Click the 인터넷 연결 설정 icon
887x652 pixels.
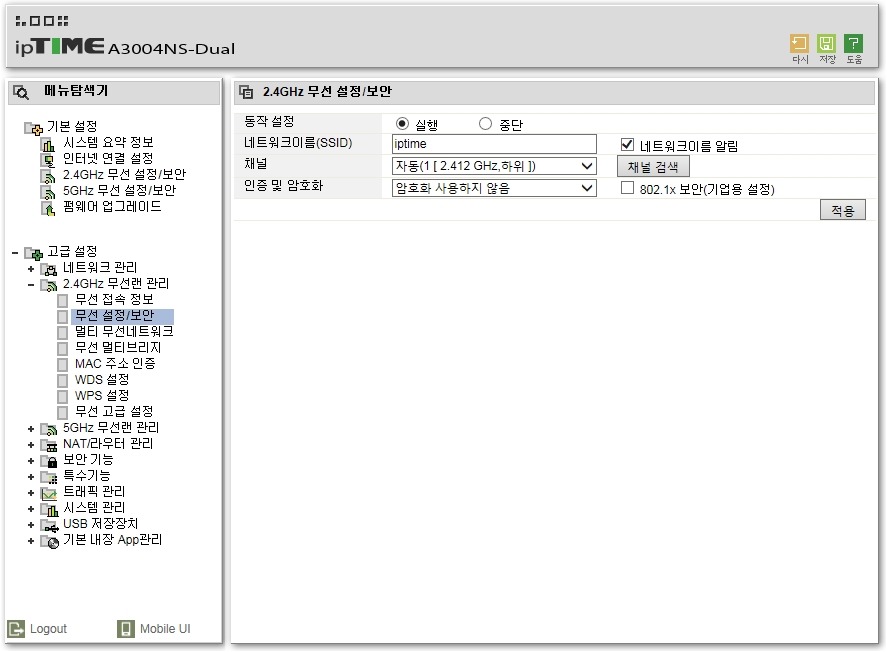pos(49,161)
